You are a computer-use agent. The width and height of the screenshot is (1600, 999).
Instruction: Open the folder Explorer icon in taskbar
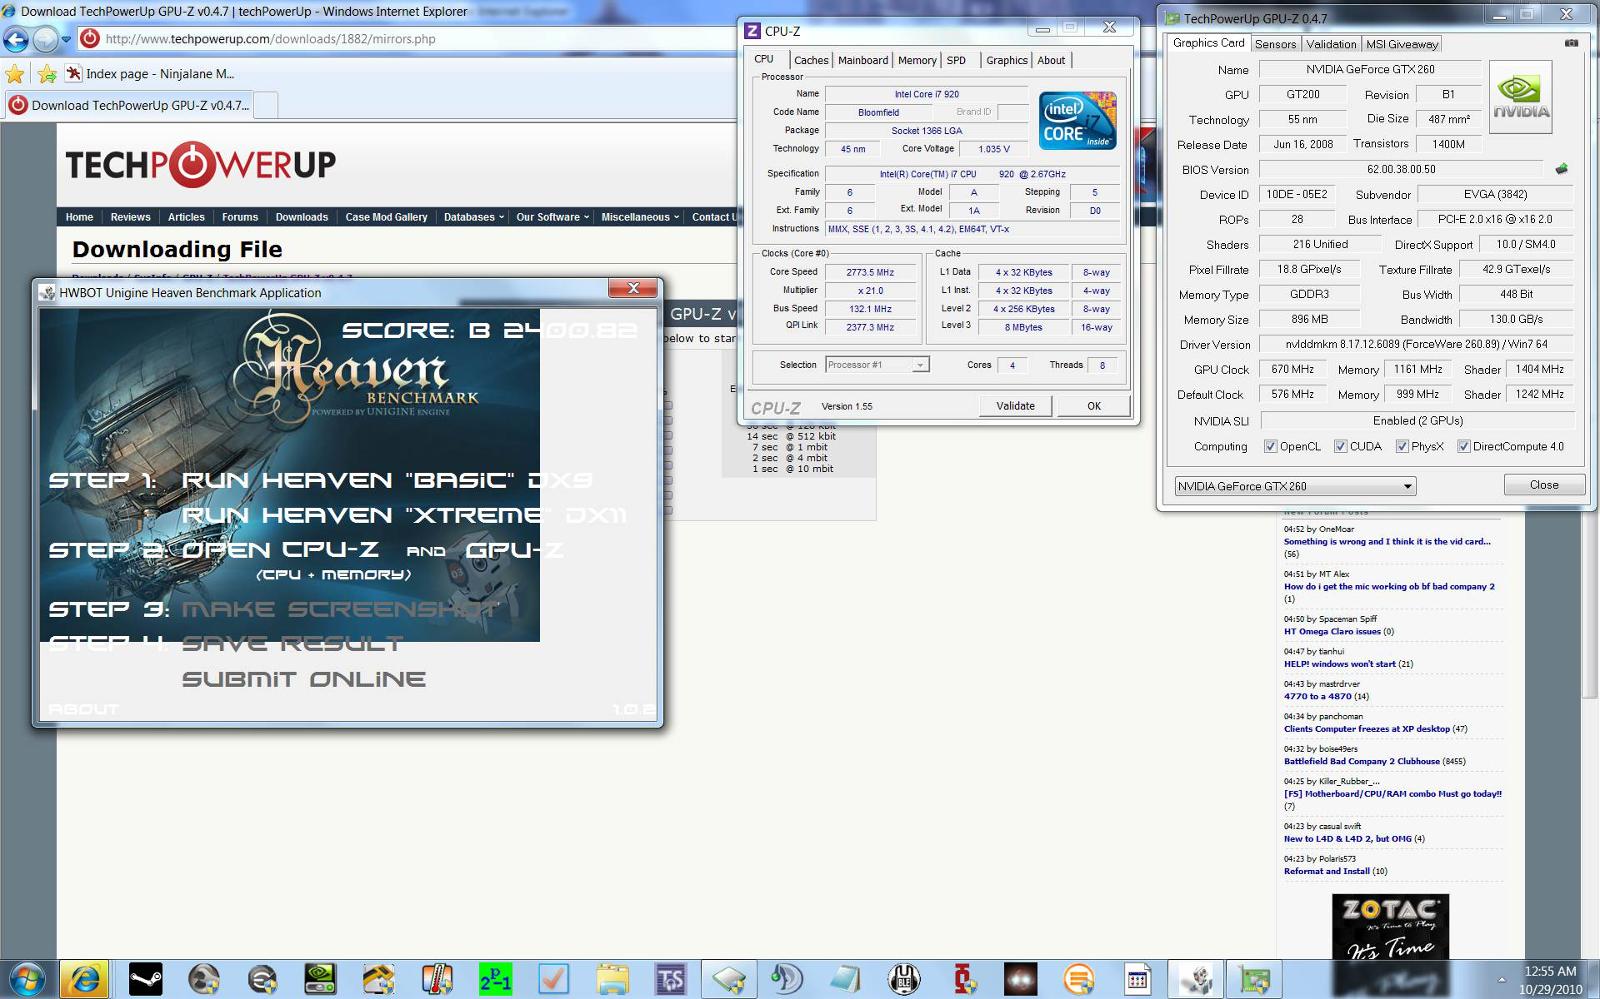(x=612, y=979)
